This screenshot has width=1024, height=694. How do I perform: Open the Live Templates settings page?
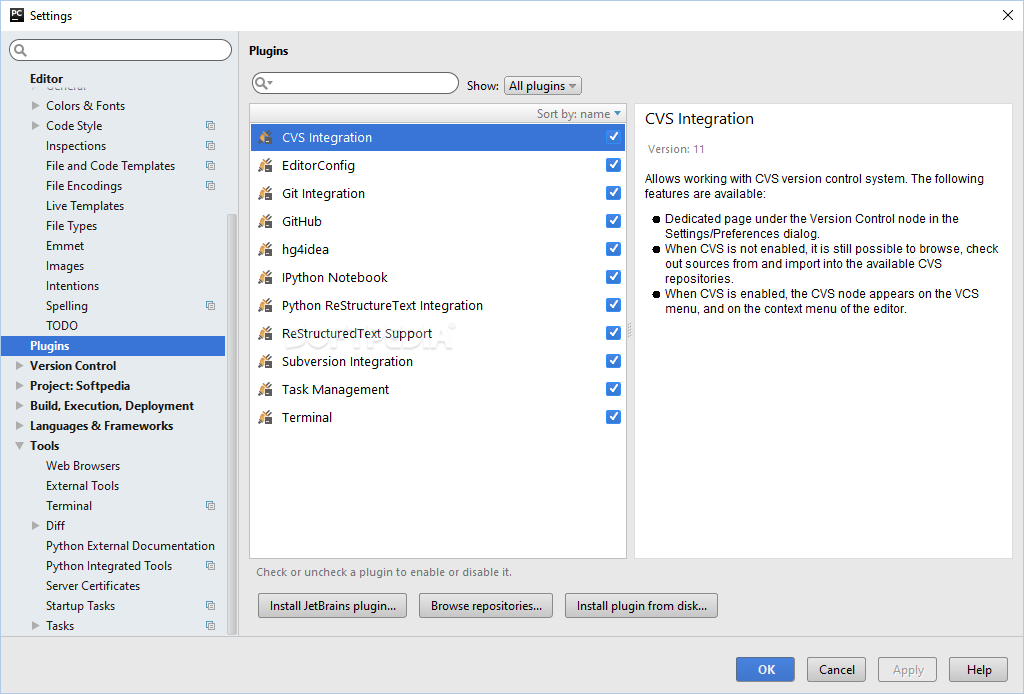pyautogui.click(x=85, y=206)
